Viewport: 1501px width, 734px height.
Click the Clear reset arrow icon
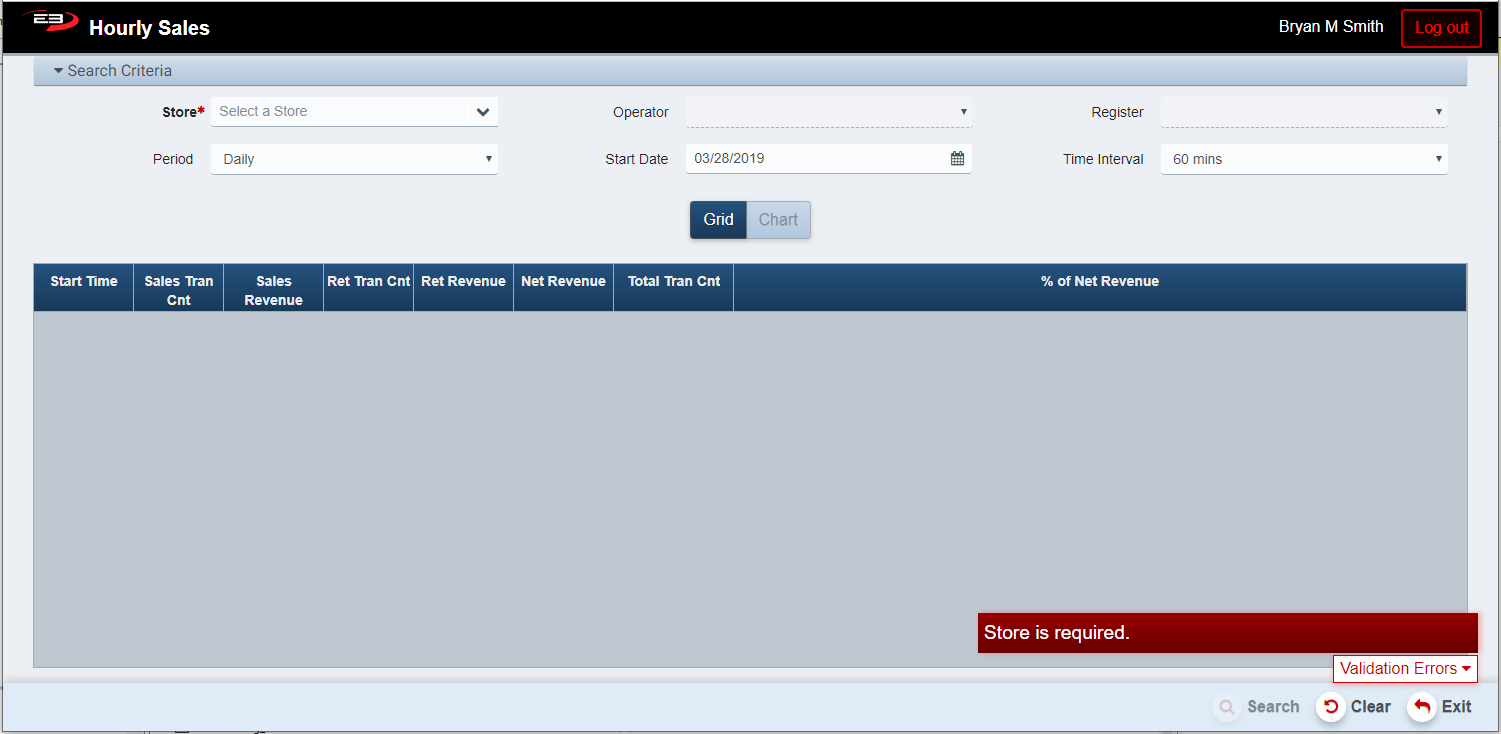pos(1330,707)
